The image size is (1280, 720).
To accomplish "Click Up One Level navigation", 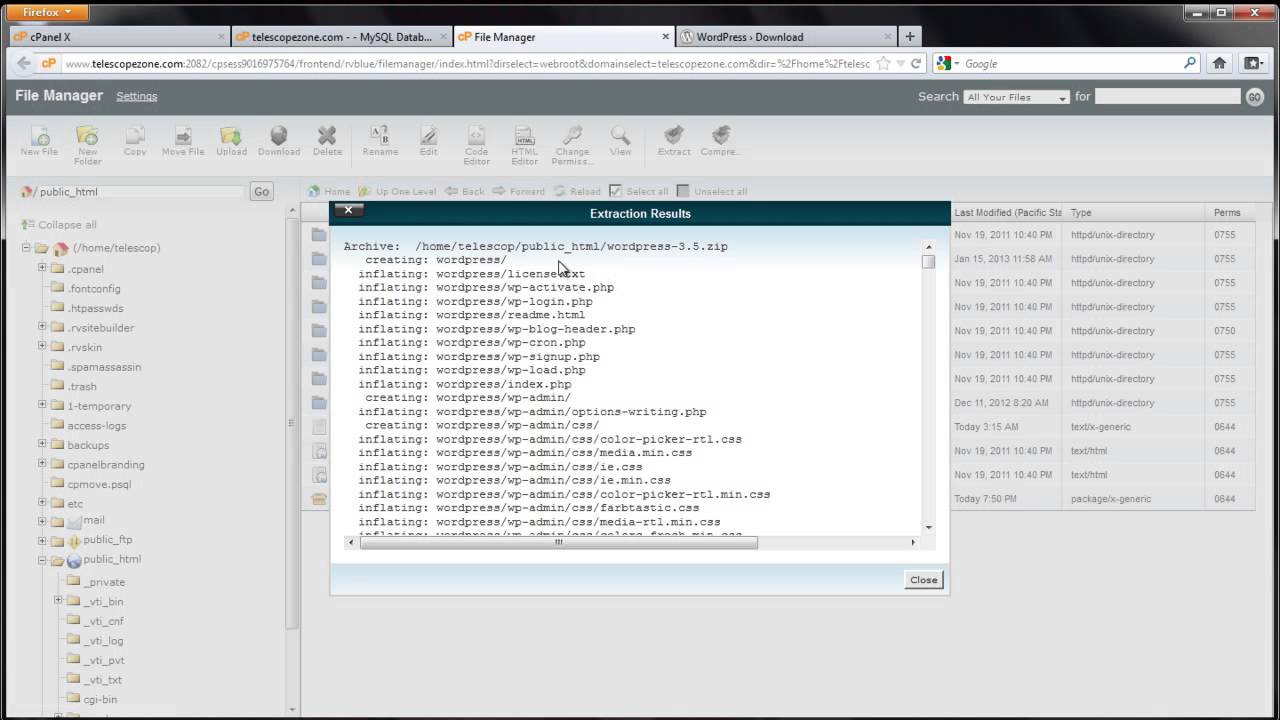I will pos(398,191).
